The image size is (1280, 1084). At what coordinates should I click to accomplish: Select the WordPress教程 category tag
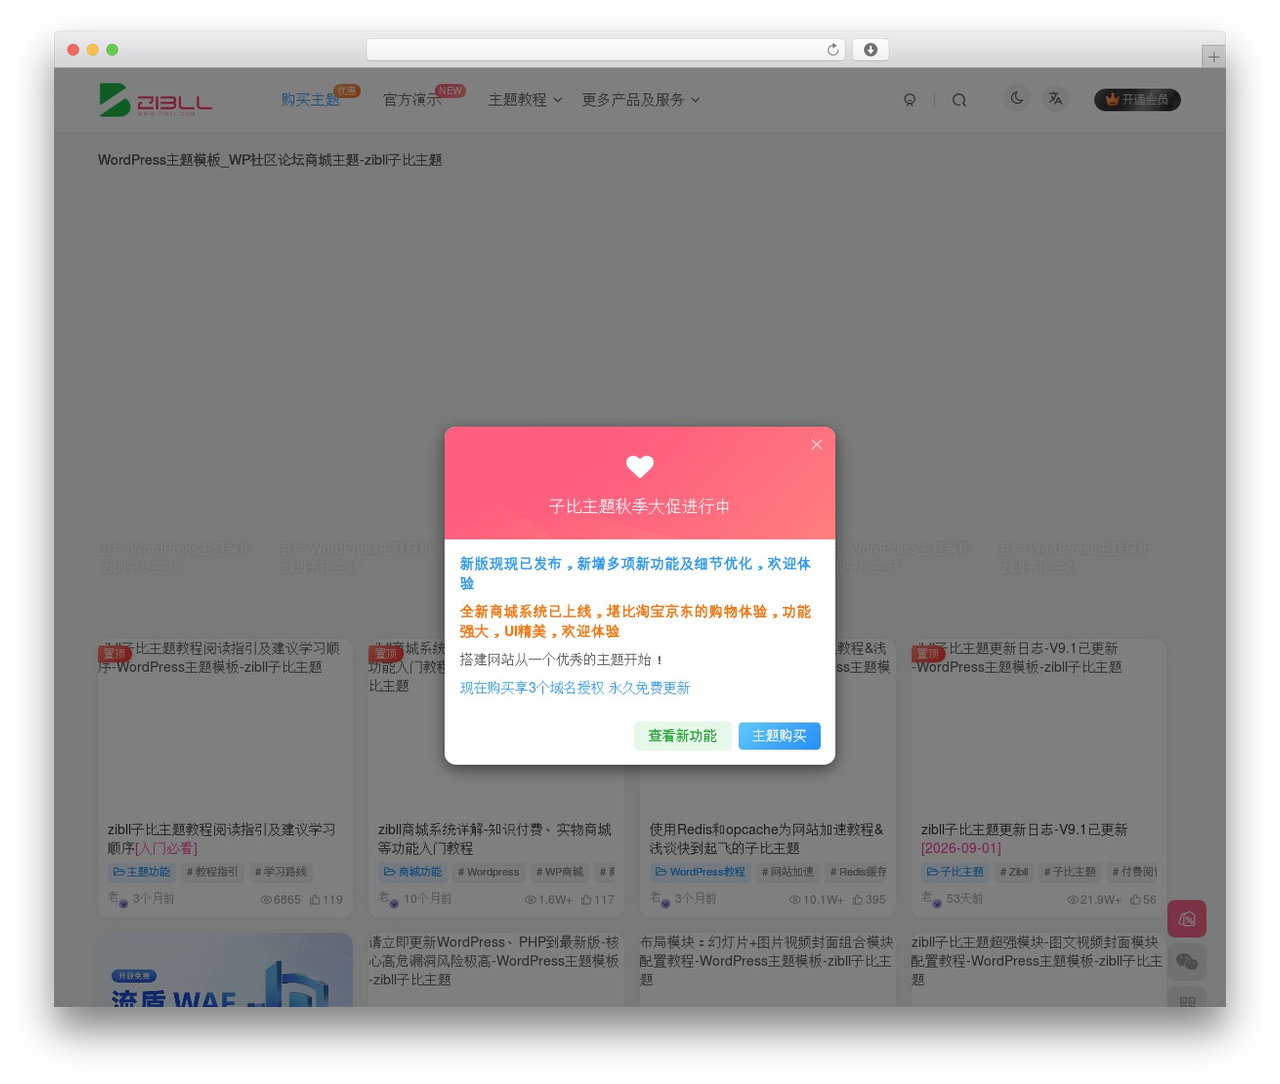(x=700, y=872)
